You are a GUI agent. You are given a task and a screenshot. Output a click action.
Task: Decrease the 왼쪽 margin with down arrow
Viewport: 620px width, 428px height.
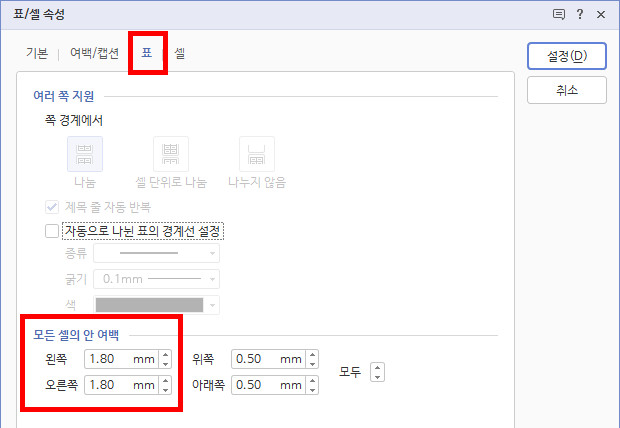click(x=166, y=364)
